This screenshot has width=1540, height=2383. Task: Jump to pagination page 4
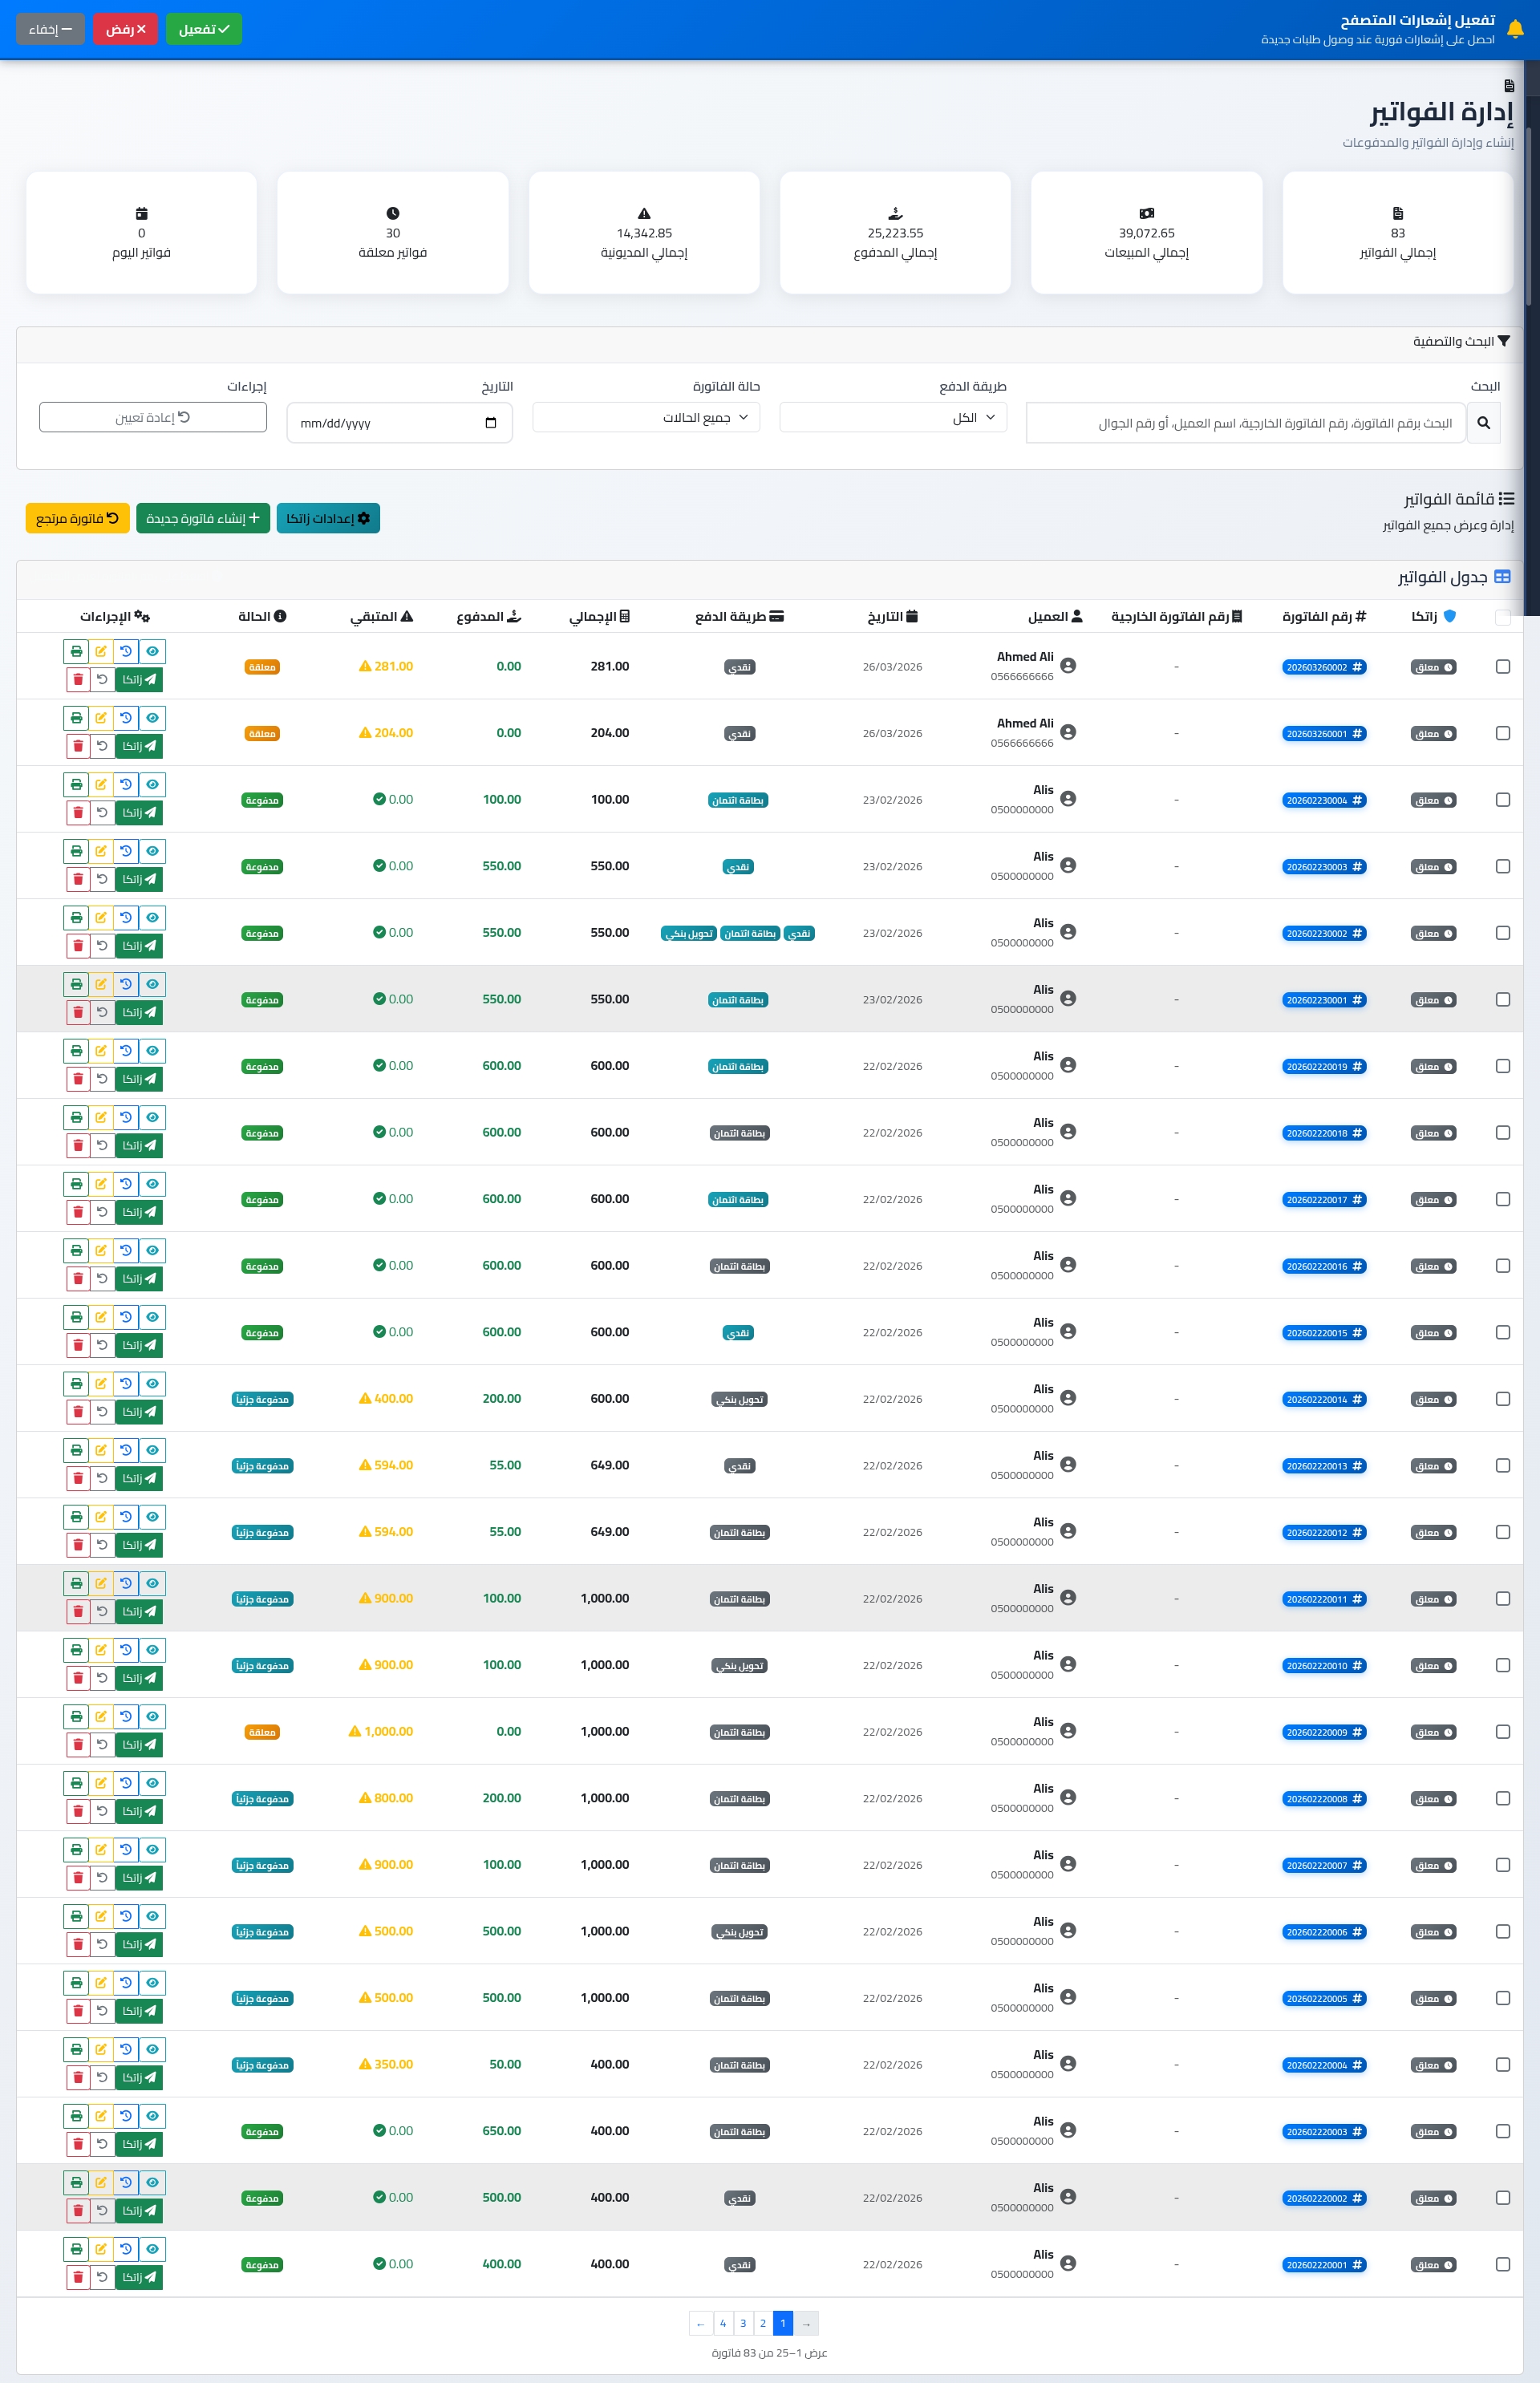723,2323
